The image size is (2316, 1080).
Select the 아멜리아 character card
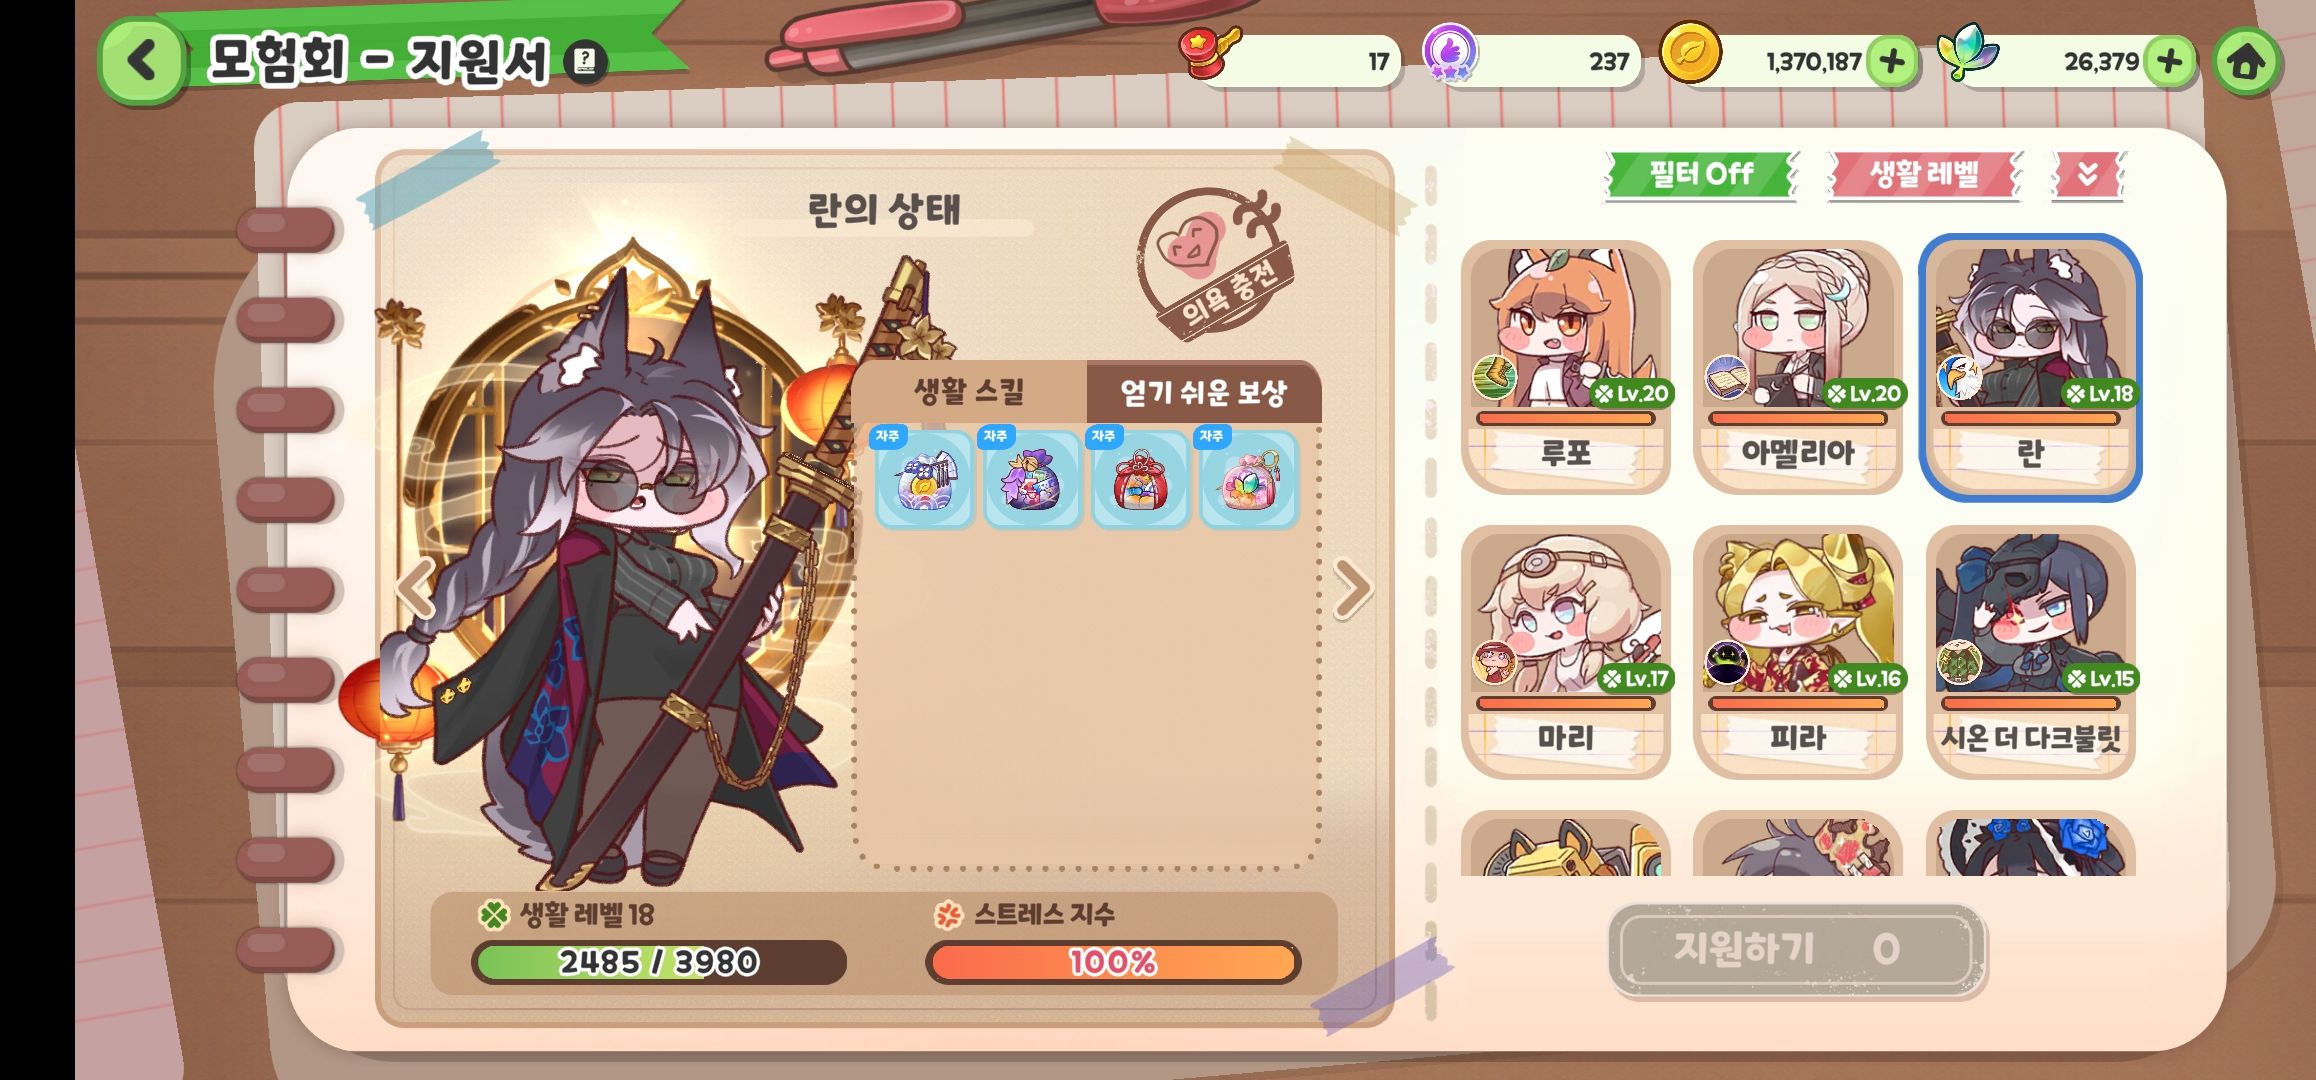tap(1798, 367)
